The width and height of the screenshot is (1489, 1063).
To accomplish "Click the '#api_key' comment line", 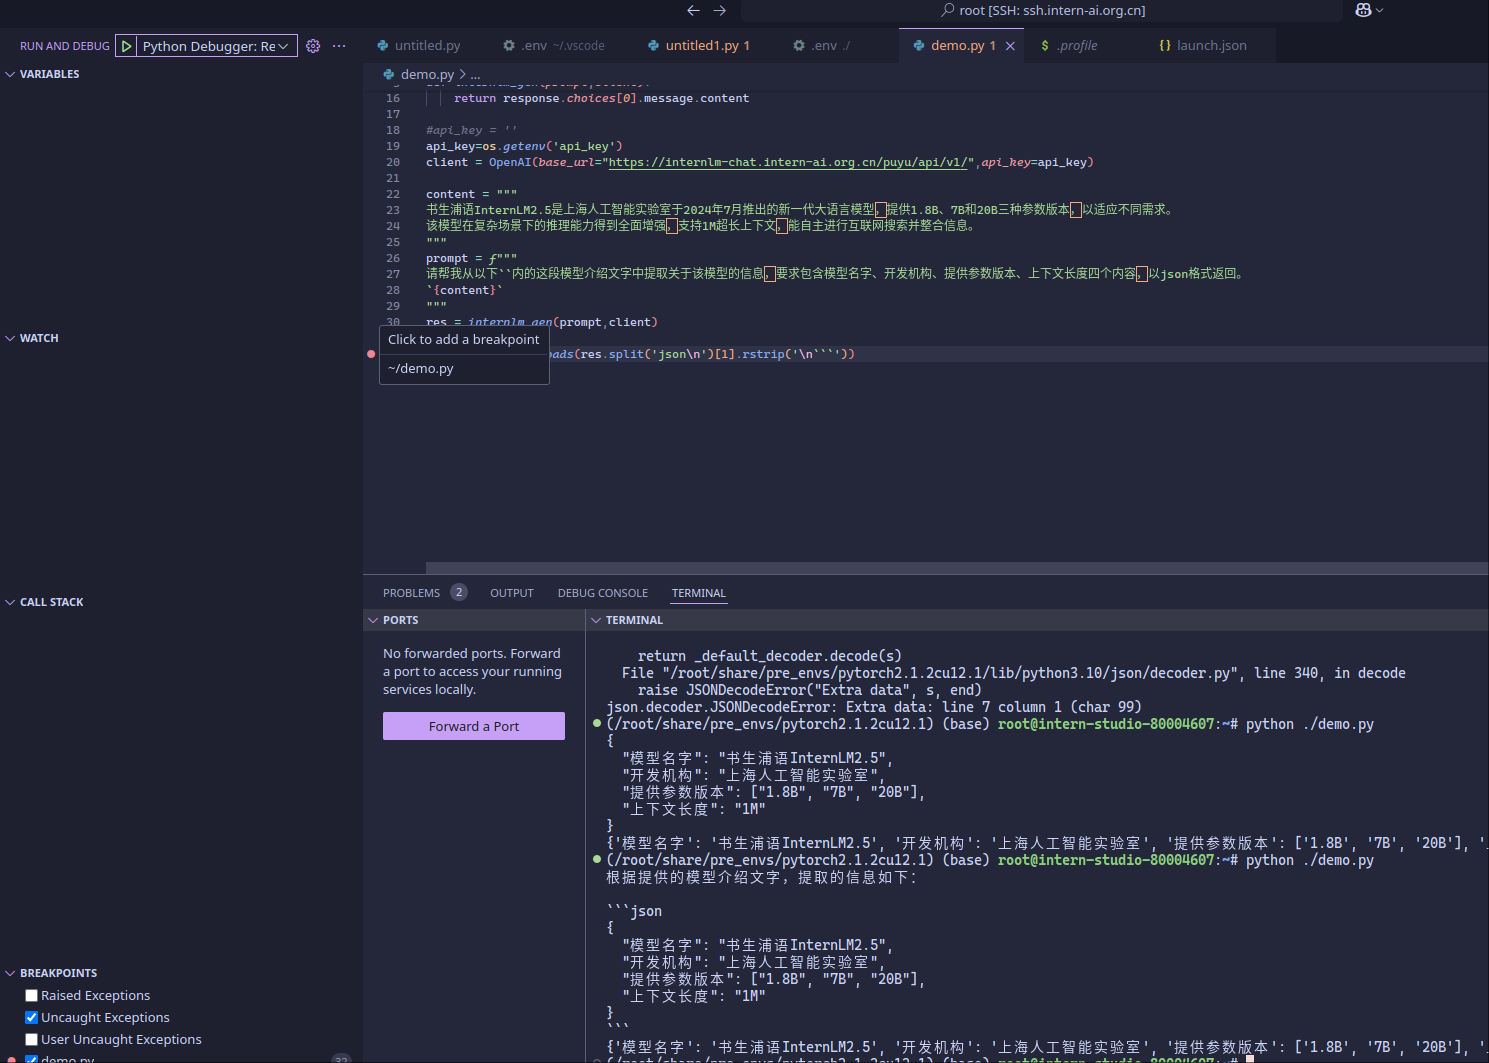I will (471, 130).
